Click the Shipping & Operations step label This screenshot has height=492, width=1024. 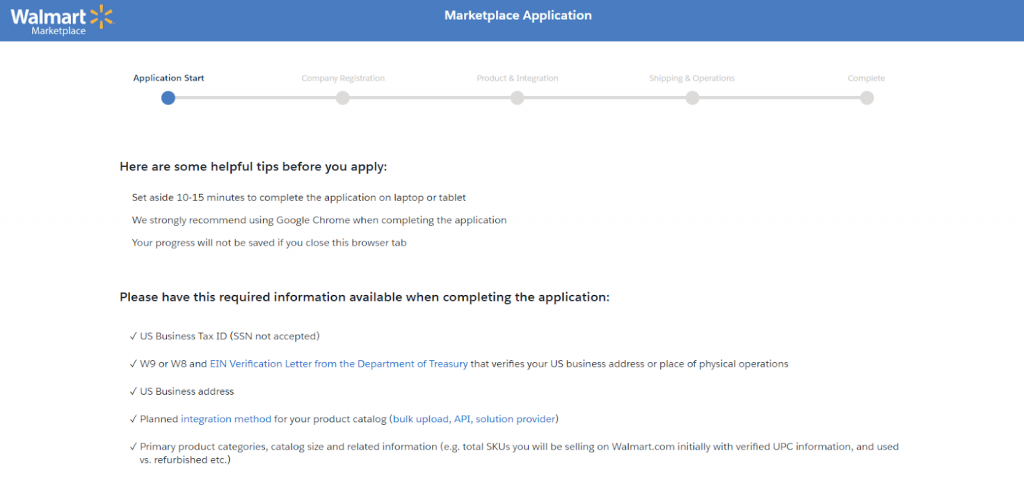coord(692,78)
